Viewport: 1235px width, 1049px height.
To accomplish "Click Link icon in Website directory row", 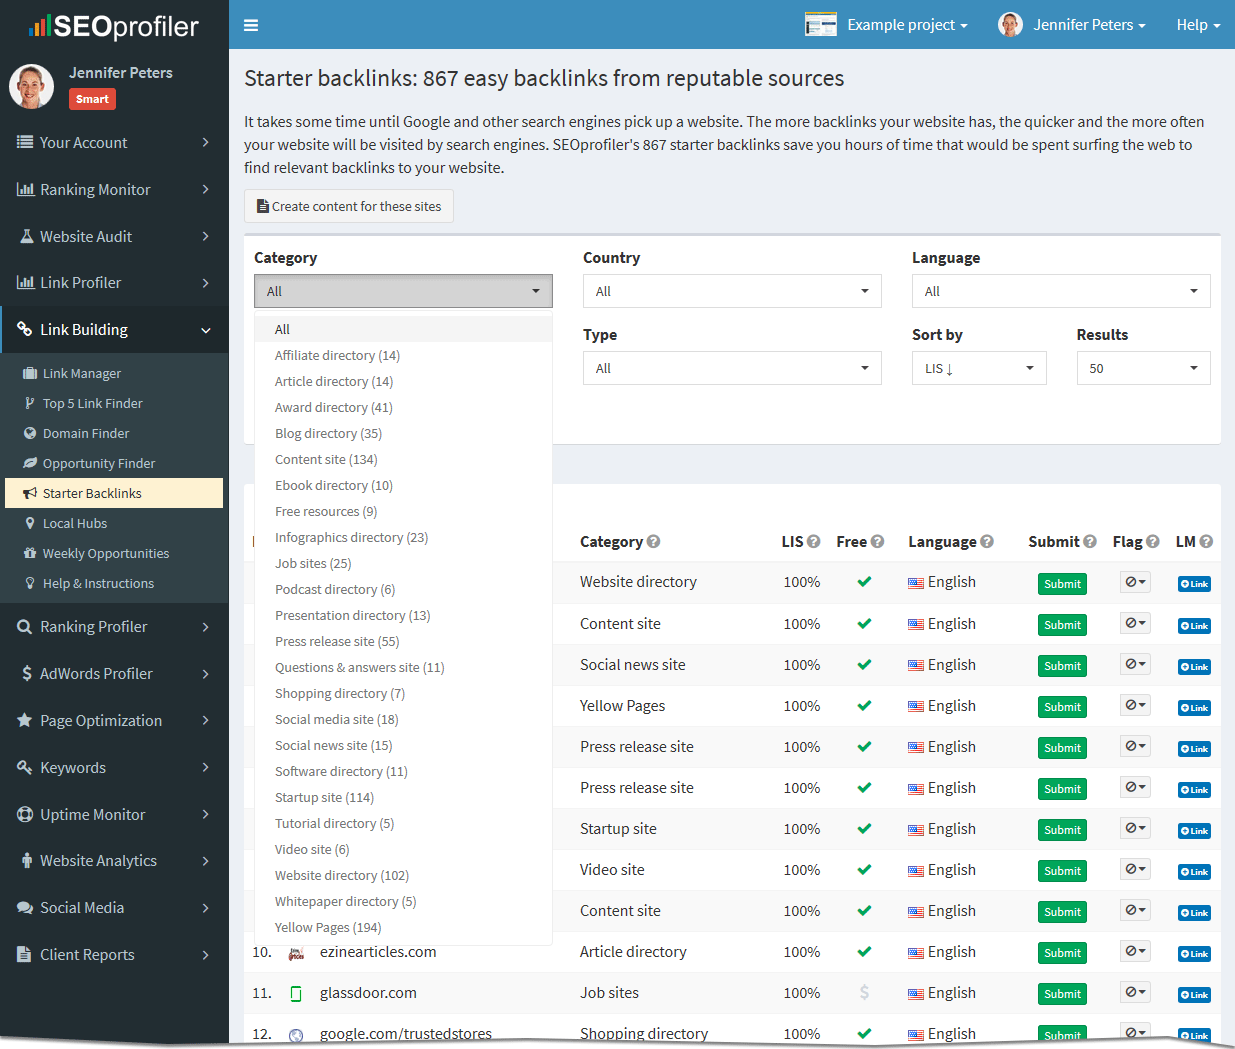I will 1194,584.
